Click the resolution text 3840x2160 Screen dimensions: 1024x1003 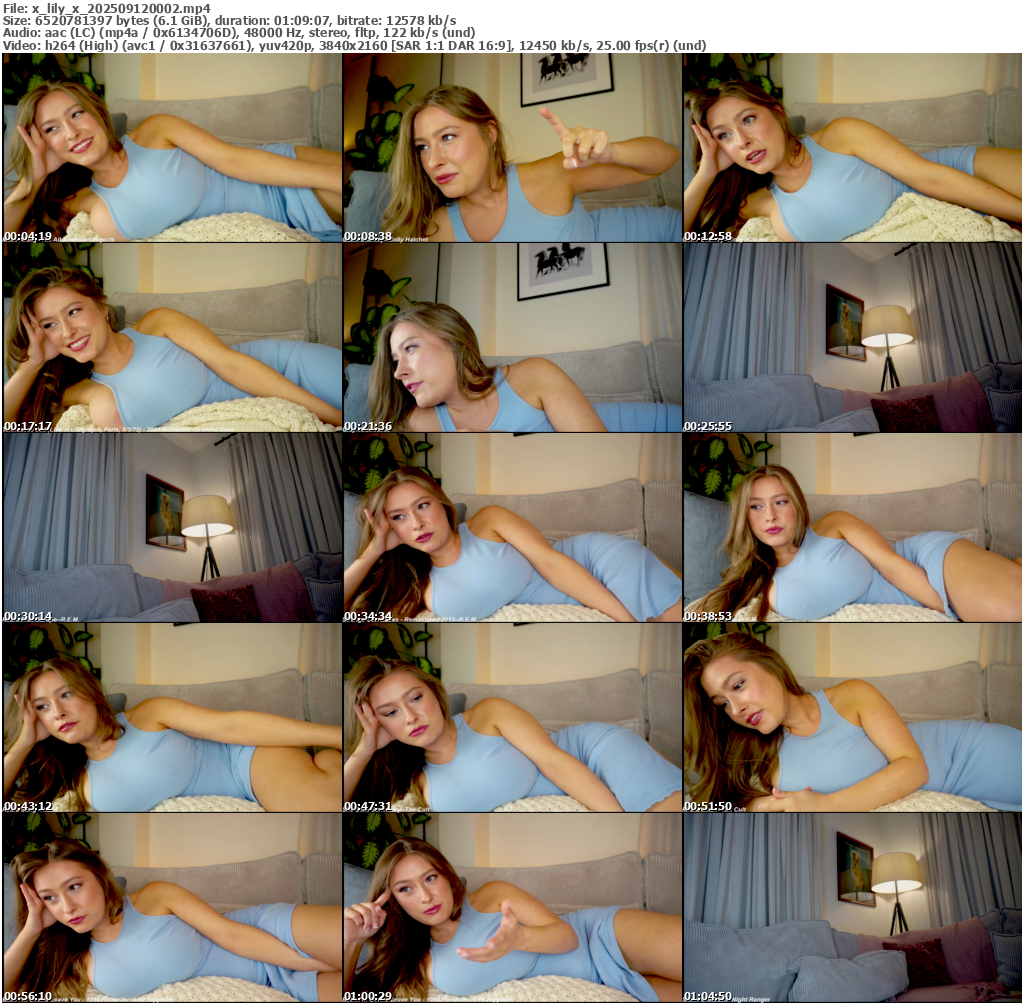351,46
